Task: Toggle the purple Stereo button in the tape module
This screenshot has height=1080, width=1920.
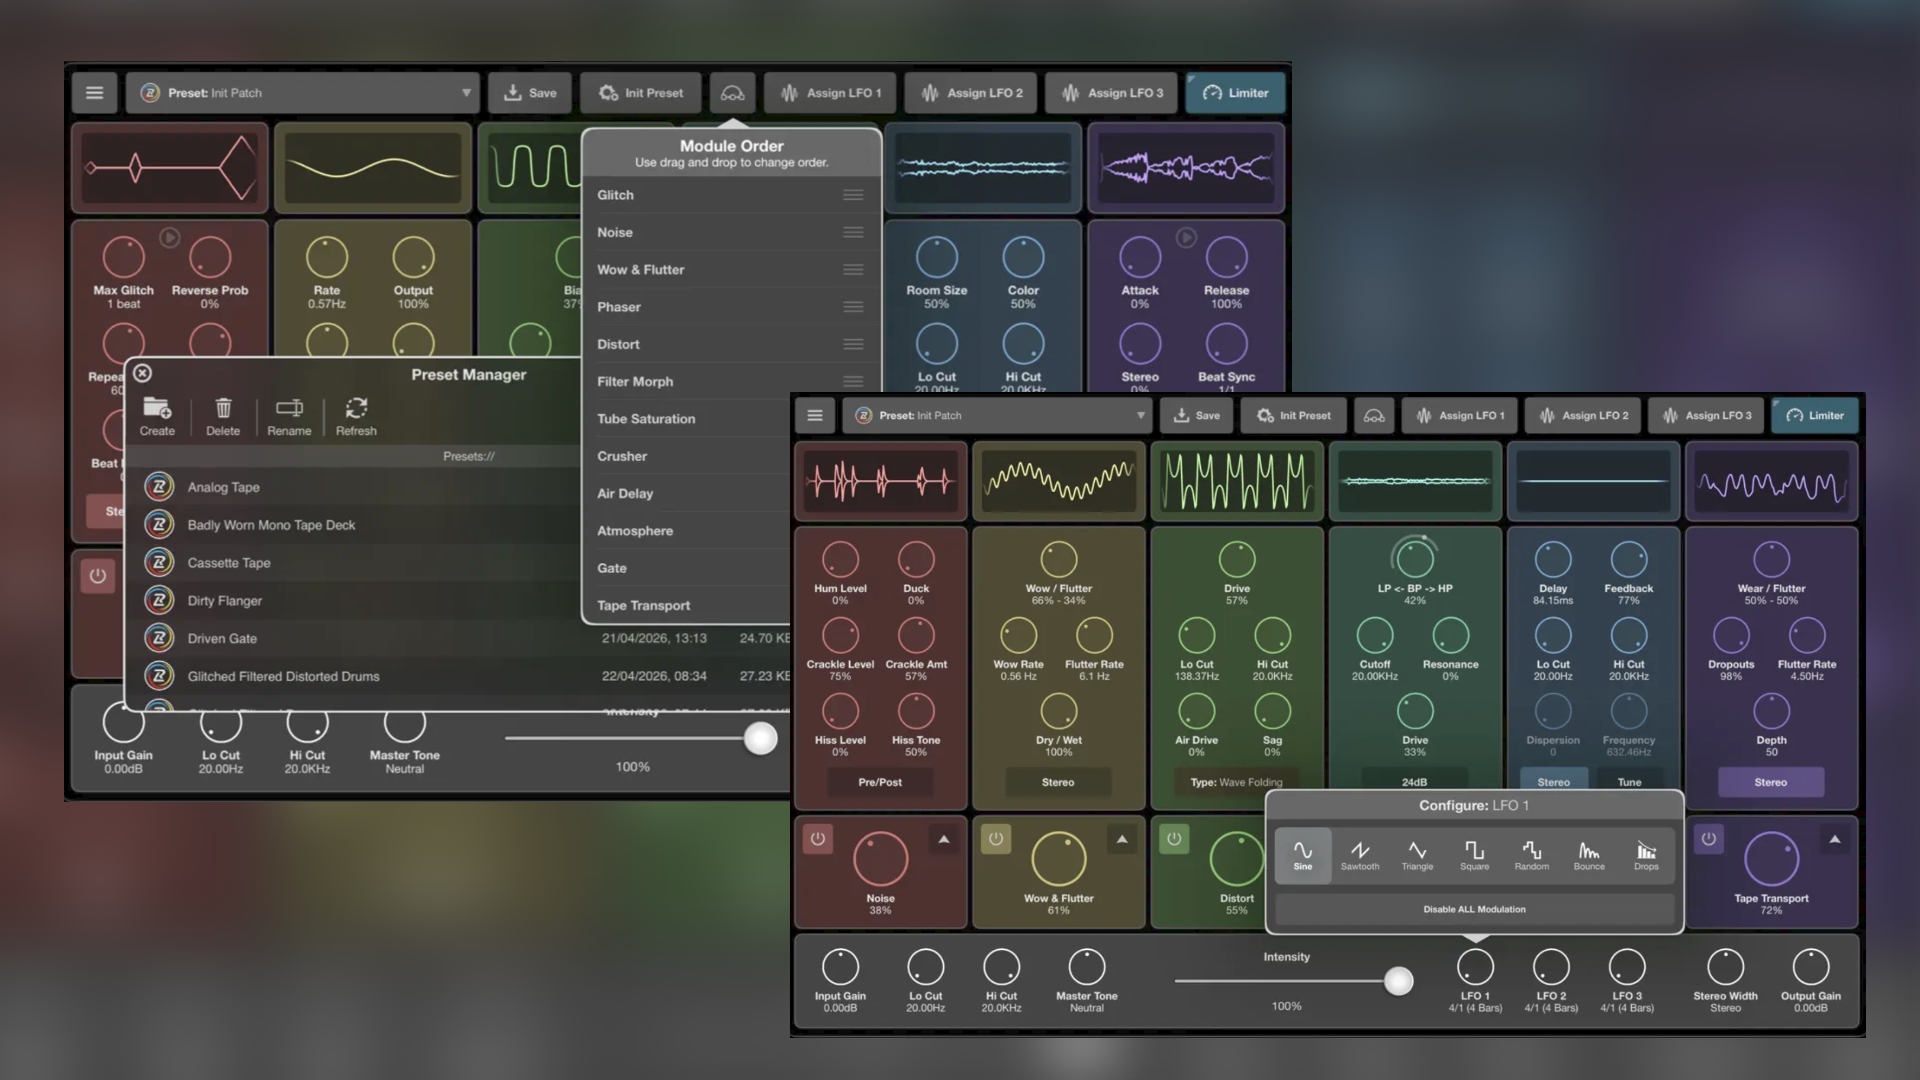Action: (x=1771, y=782)
